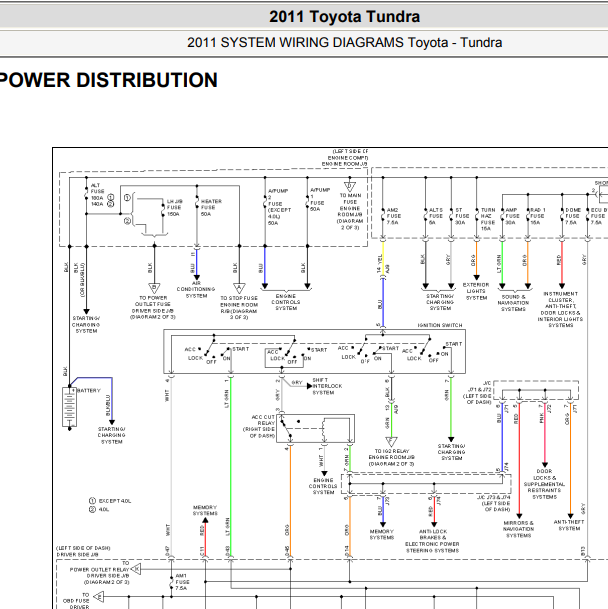Click the "TURN HAZ FUSE 15A" label
This screenshot has height=609, width=608.
click(x=488, y=219)
